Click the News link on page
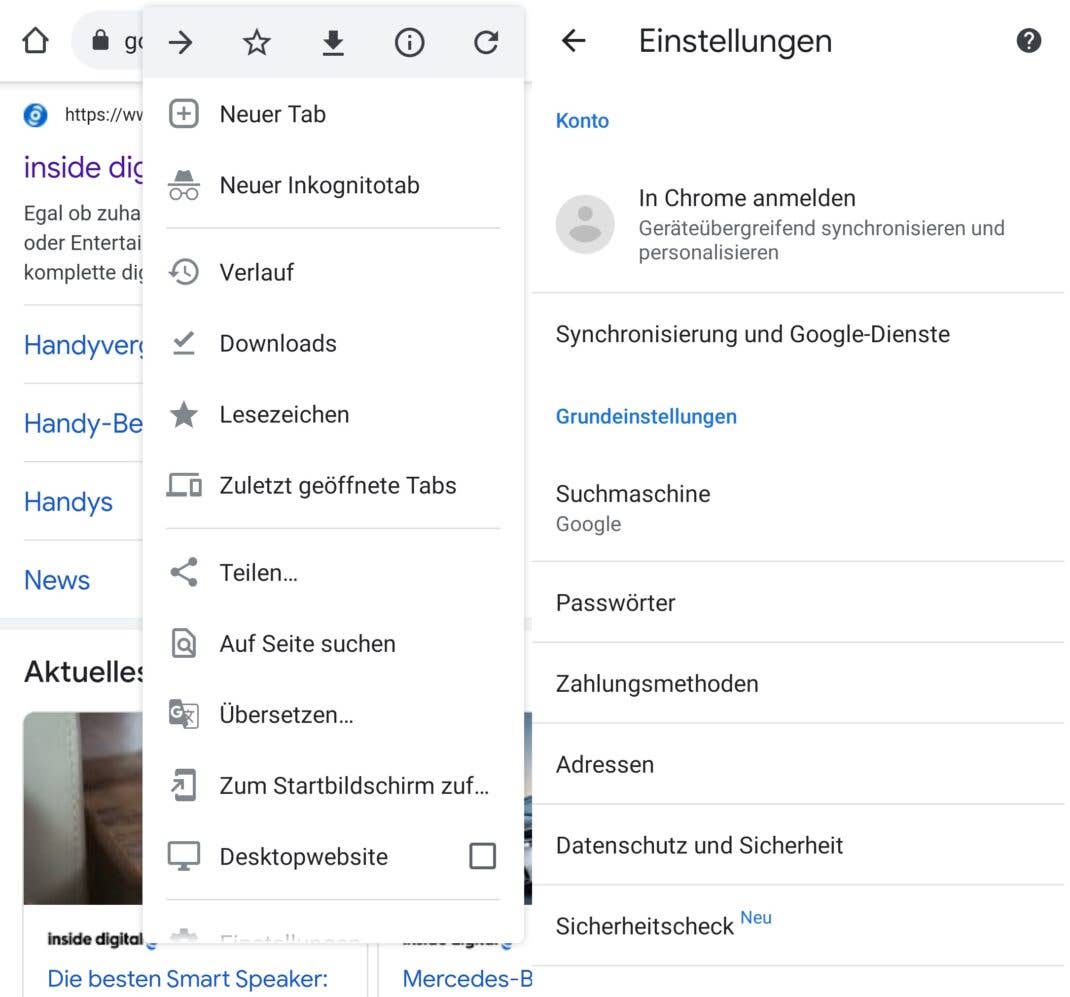The height and width of the screenshot is (997, 1070). [x=57, y=580]
